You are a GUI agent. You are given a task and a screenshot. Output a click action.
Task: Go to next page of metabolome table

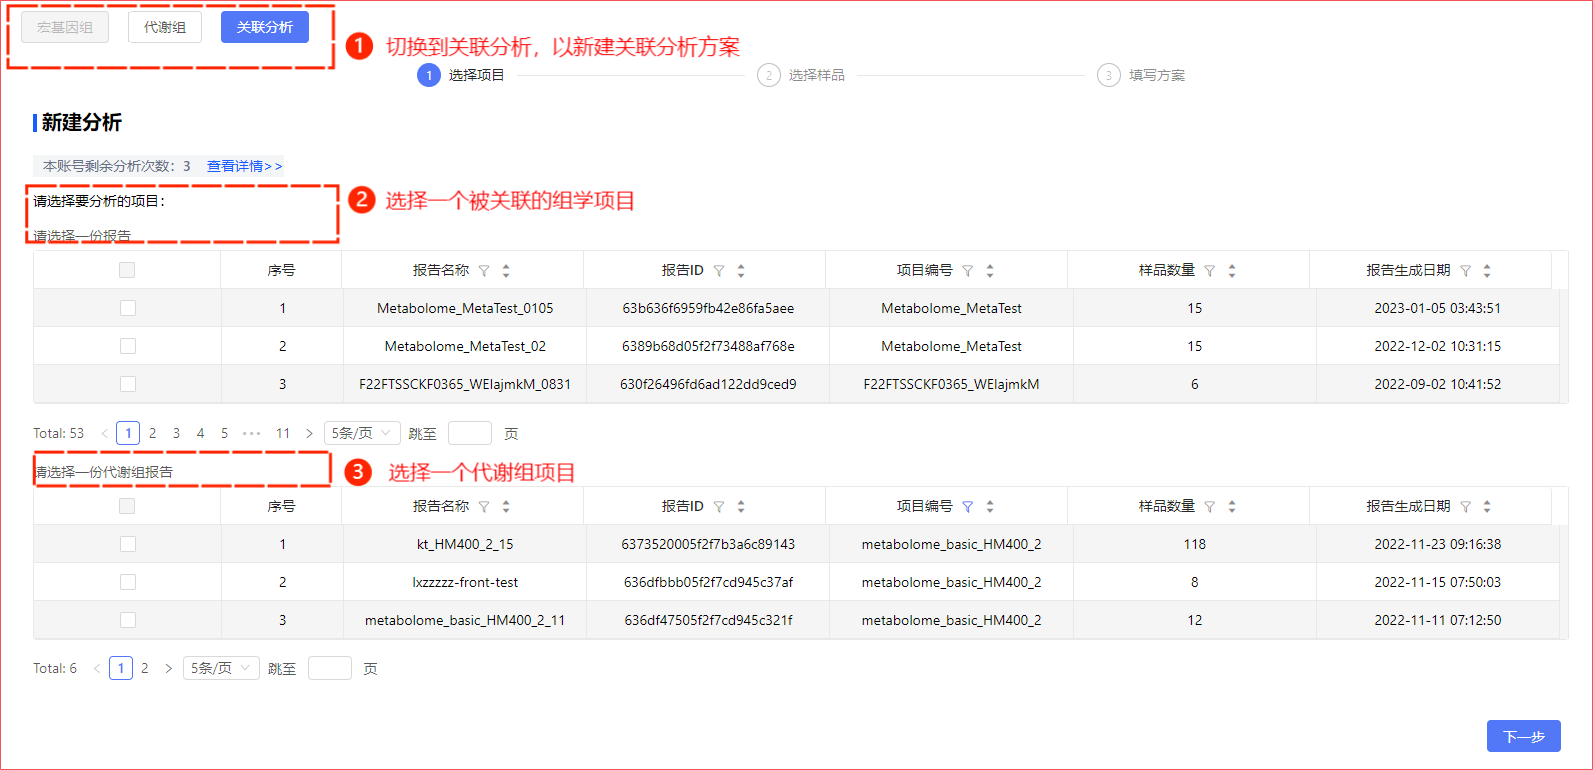pos(168,668)
